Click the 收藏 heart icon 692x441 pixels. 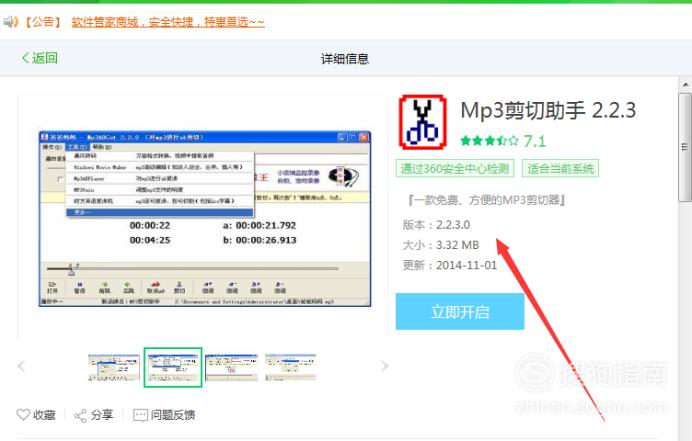[23, 415]
